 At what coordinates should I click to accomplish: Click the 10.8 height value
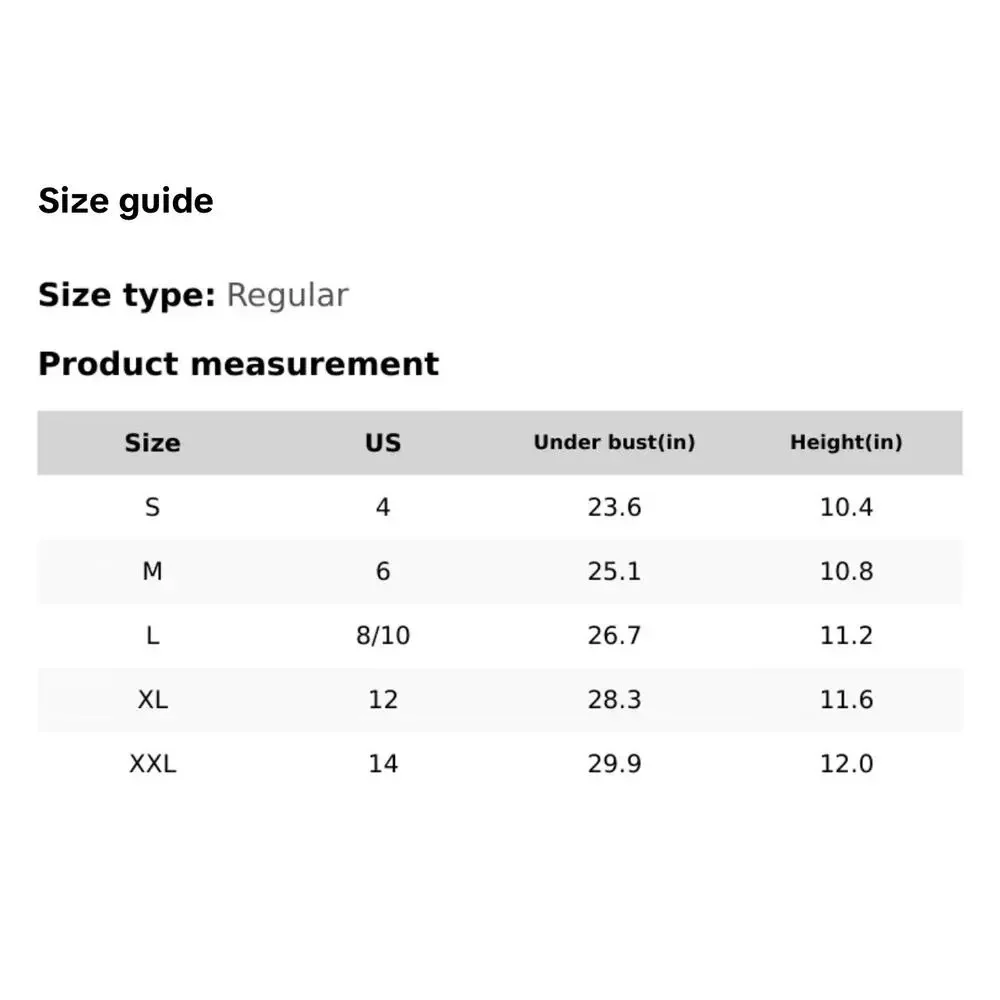pos(846,571)
